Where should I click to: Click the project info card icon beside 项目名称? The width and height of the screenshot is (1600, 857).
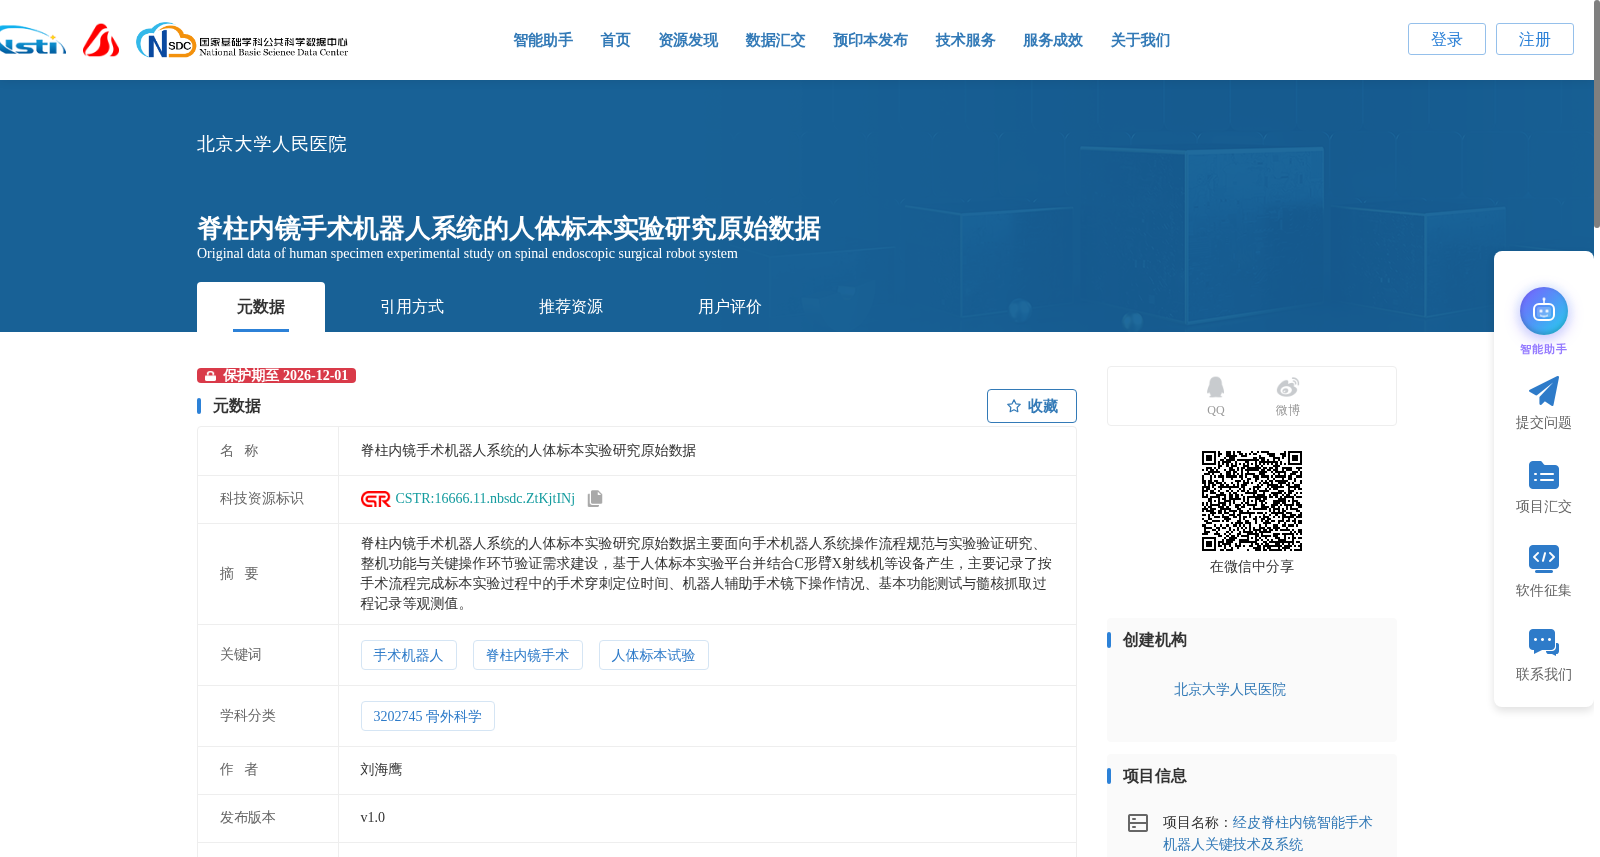click(1138, 823)
